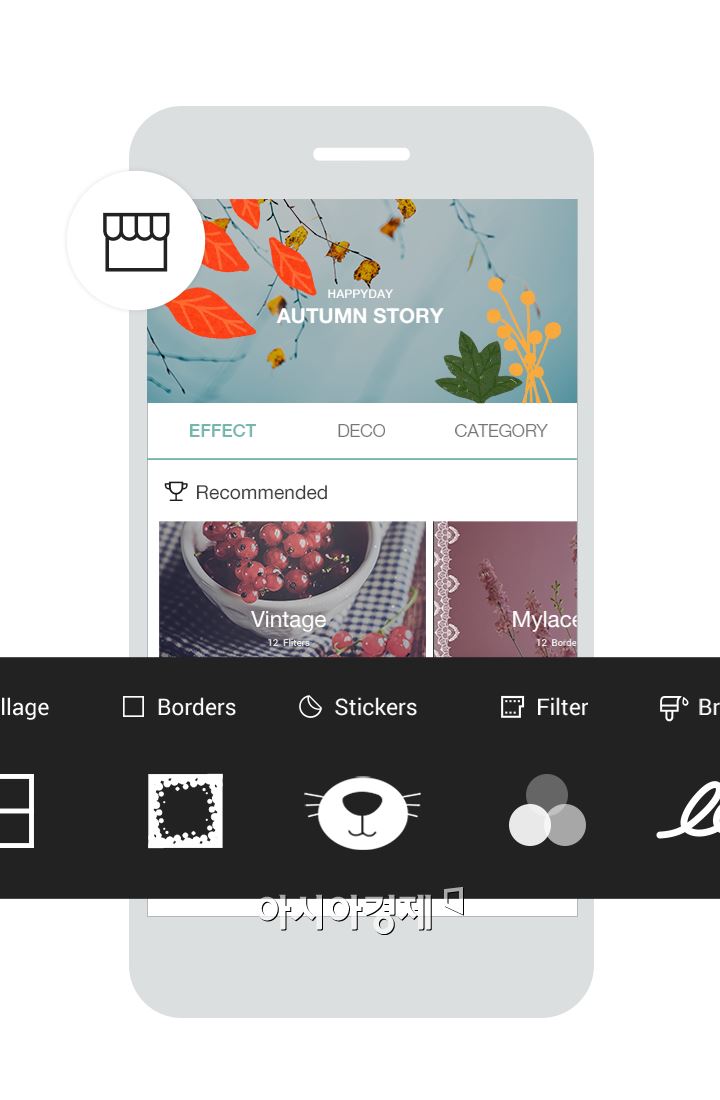The image size is (720, 1100).
Task: Click the small square Borders label icon
Action: 133,706
